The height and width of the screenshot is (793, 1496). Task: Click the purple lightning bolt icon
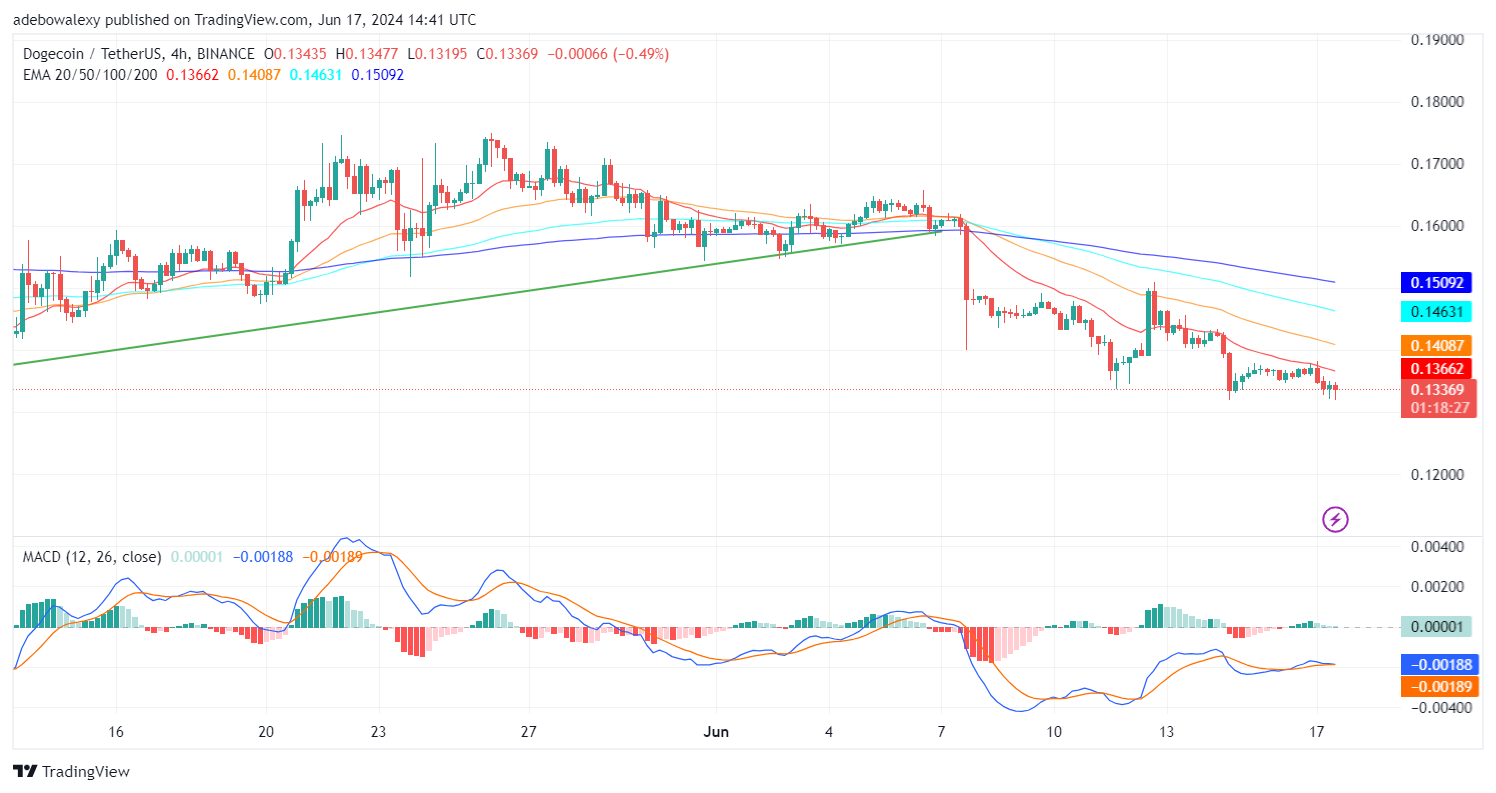point(1336,519)
